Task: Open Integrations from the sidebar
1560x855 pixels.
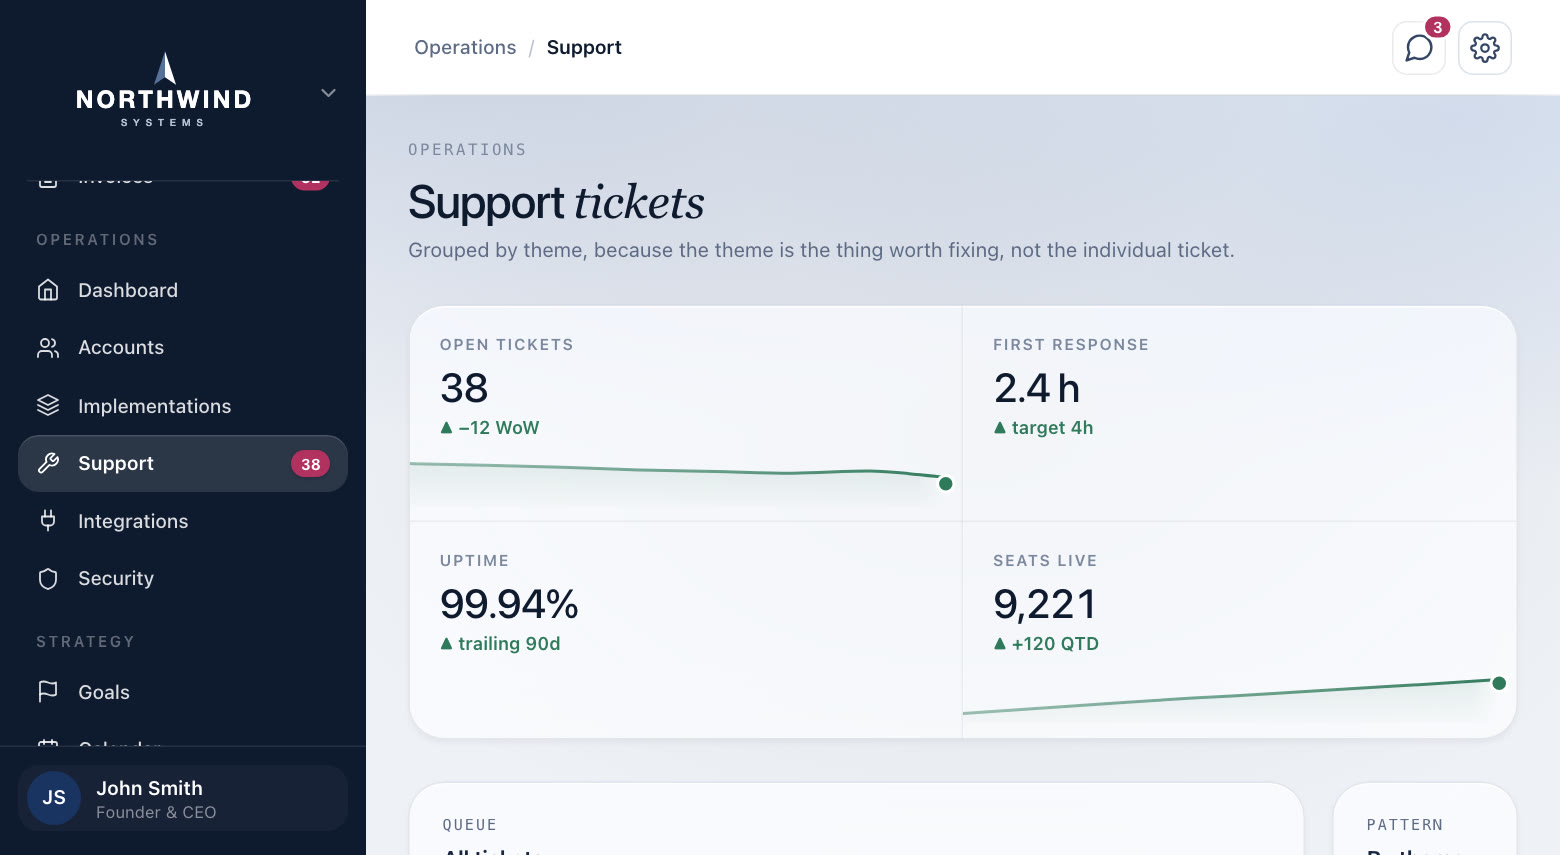Action: coord(183,520)
